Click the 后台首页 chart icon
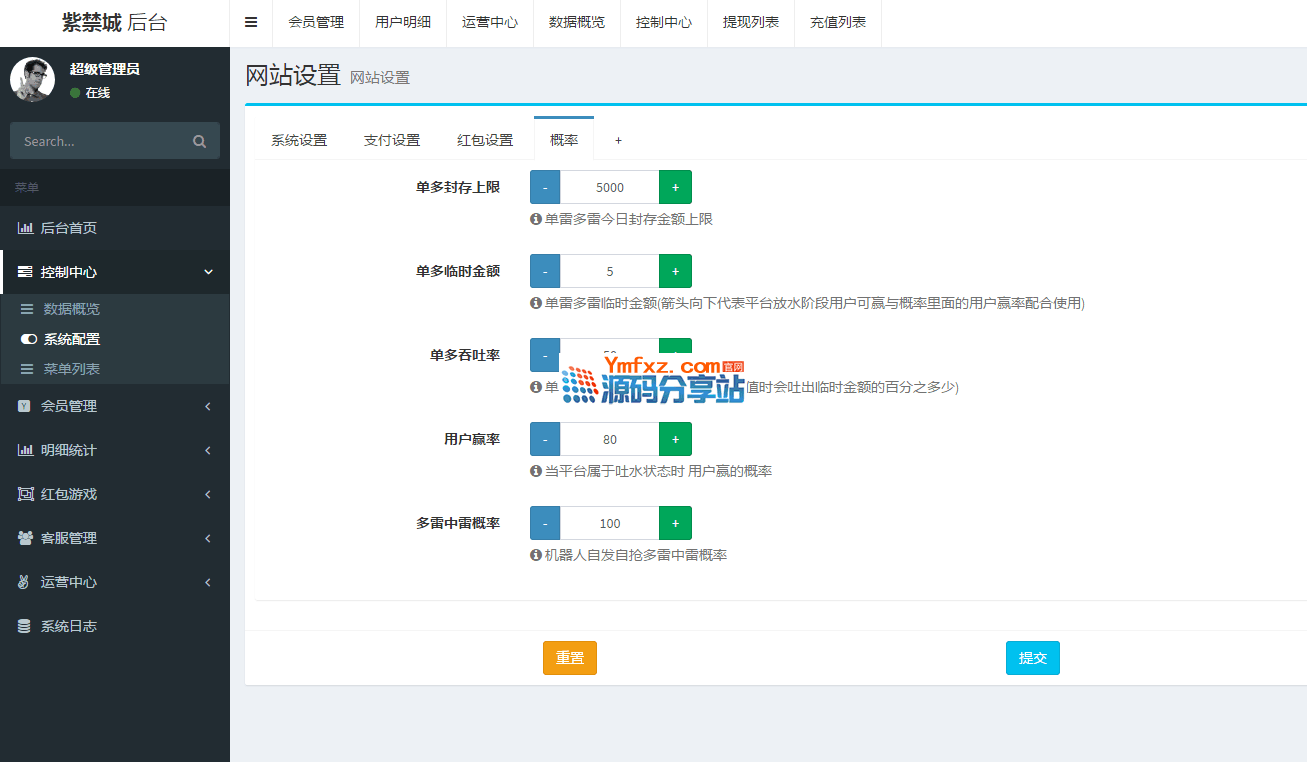Image resolution: width=1307 pixels, height=762 pixels. 25,228
